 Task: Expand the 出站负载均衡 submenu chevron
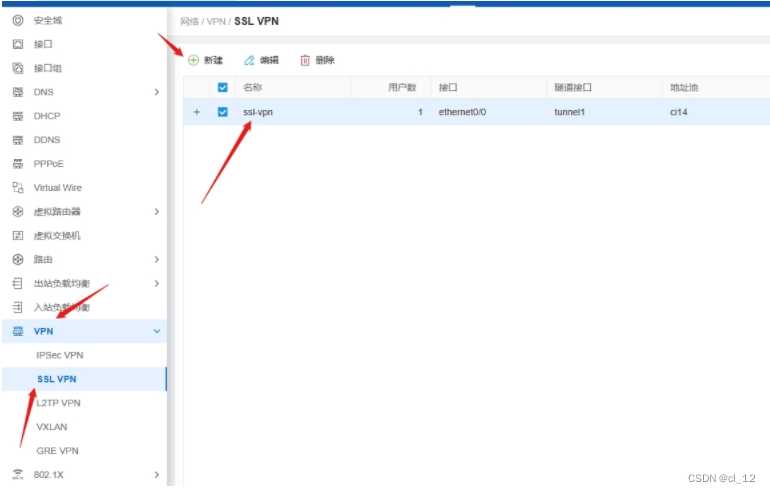click(157, 283)
